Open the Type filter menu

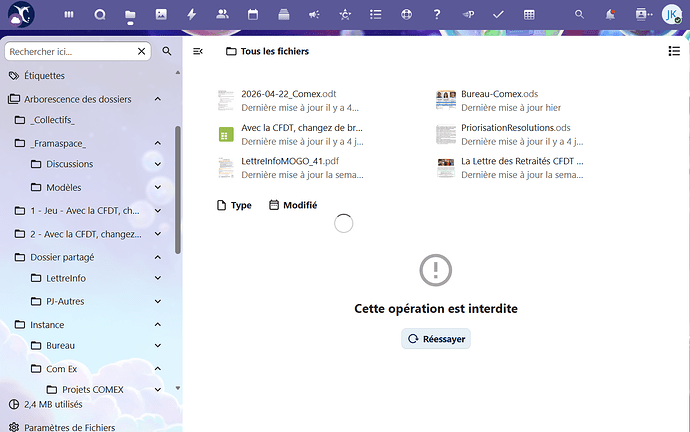[234, 205]
